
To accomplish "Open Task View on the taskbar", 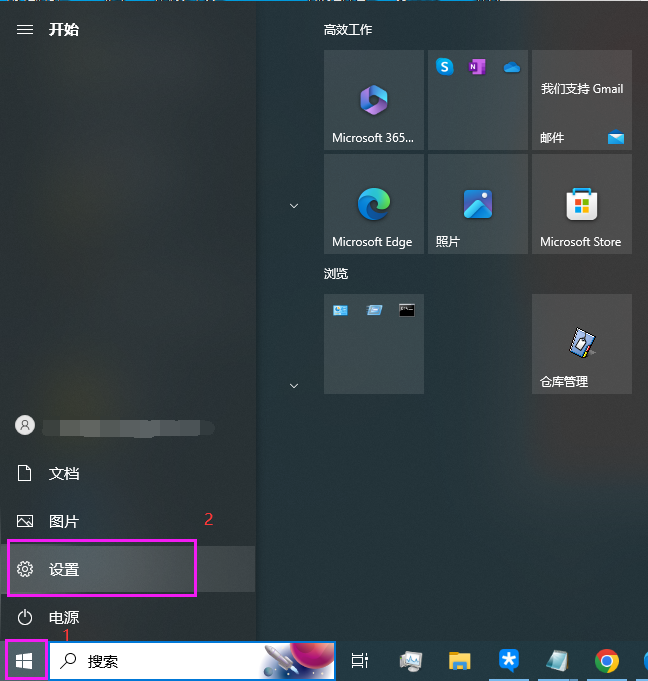I will tap(360, 661).
